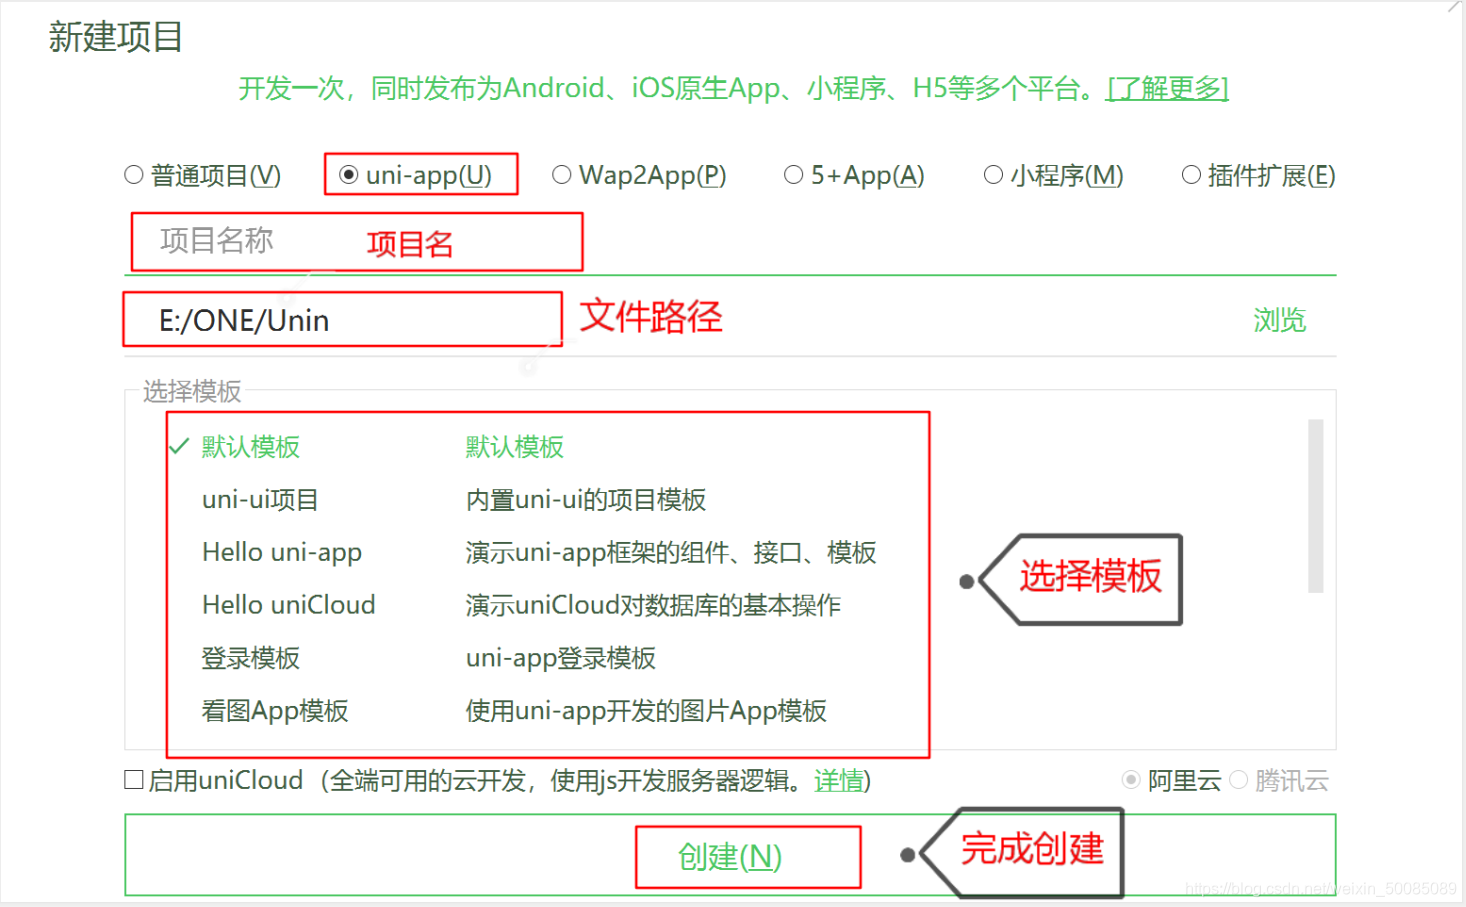Choose the 5+App(A) project type
1466x907 pixels.
pos(793,174)
